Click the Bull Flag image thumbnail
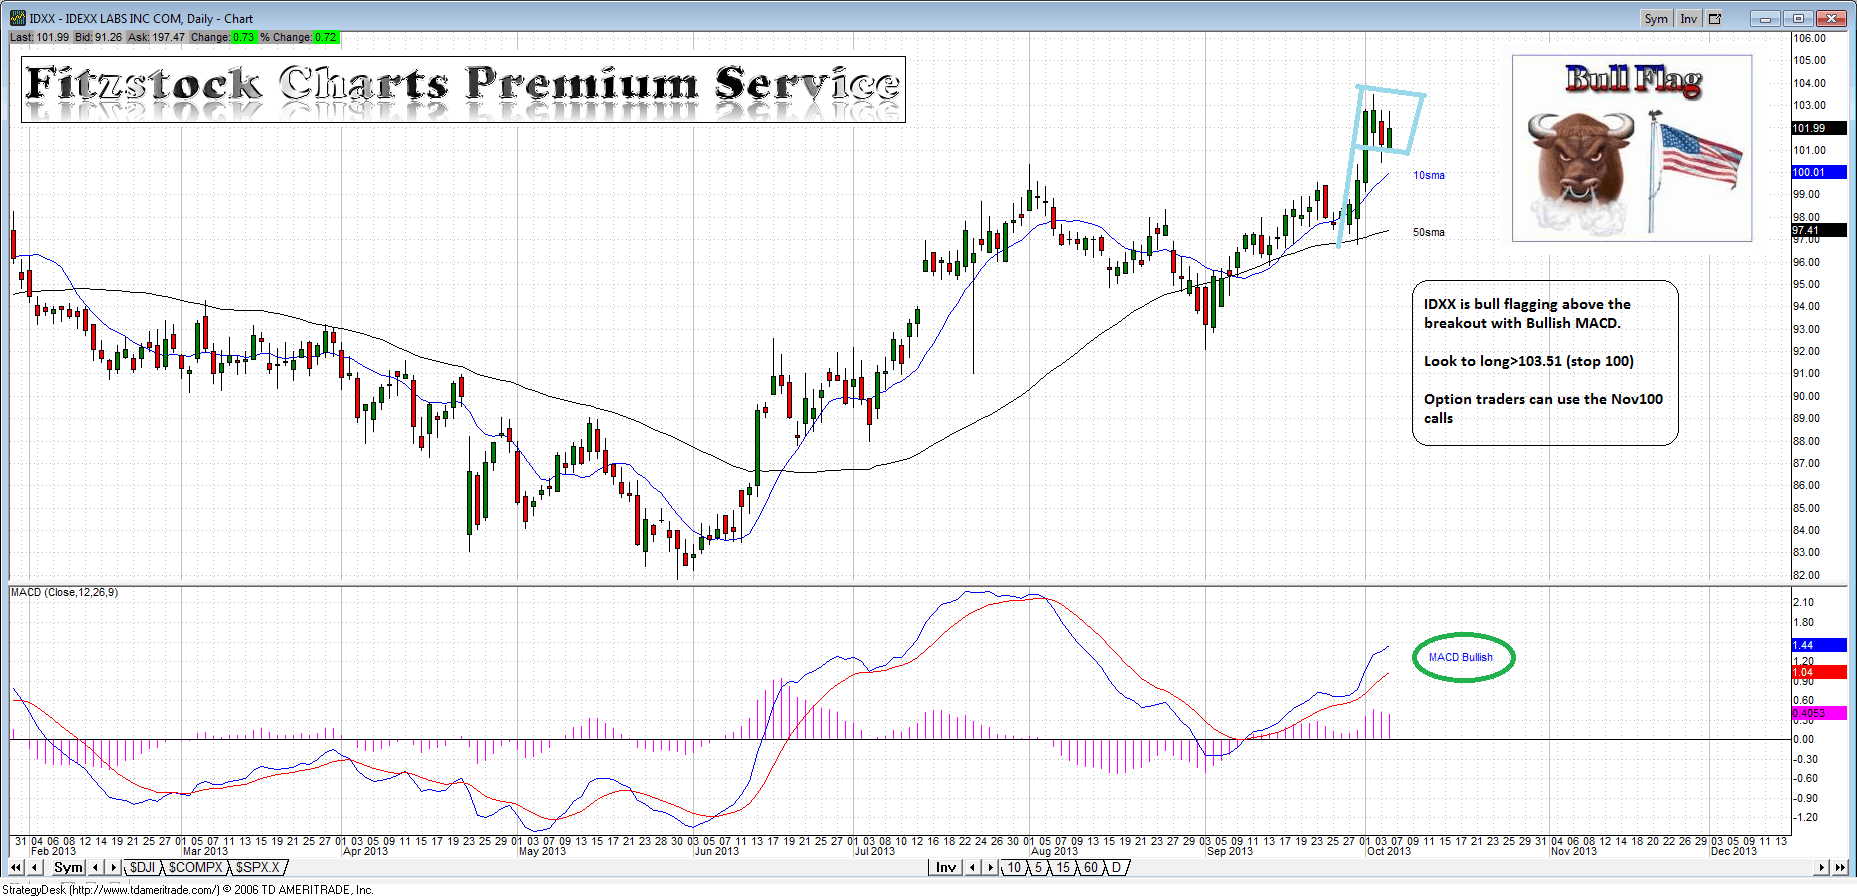 click(x=1631, y=148)
